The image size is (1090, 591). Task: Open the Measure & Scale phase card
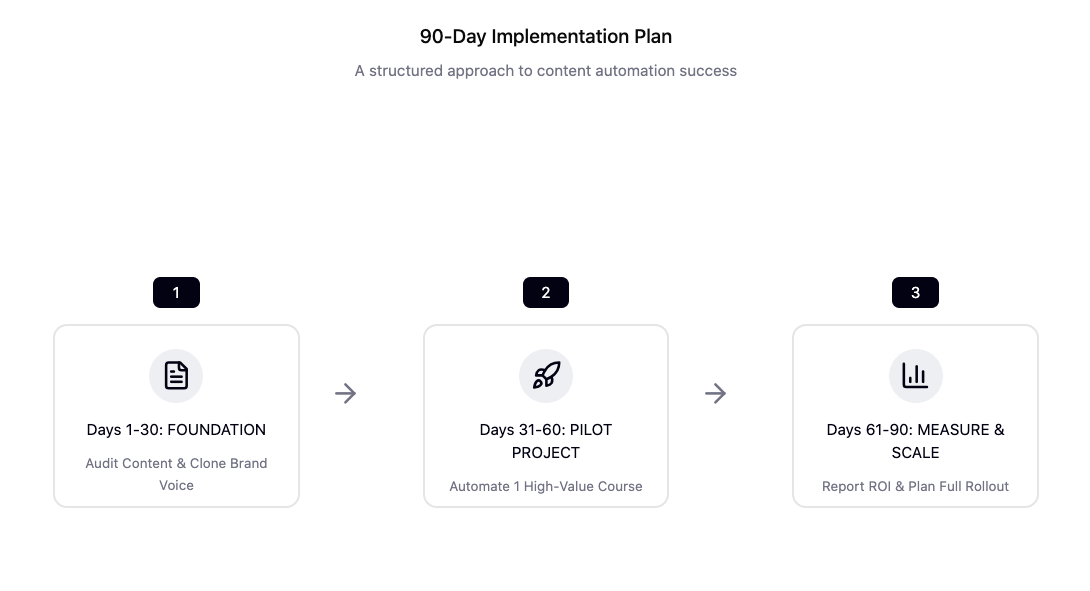tap(916, 416)
